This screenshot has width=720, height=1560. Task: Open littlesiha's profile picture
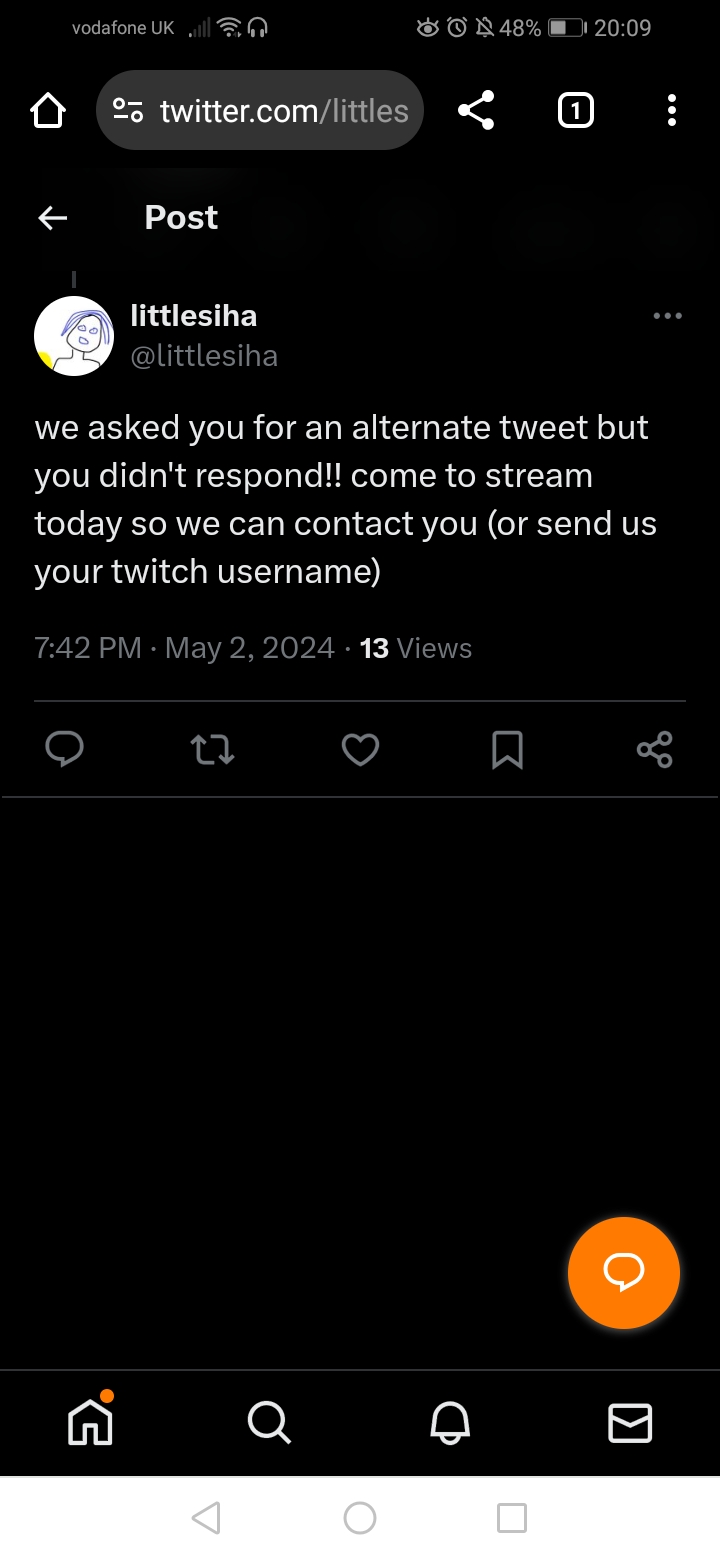[x=74, y=336]
